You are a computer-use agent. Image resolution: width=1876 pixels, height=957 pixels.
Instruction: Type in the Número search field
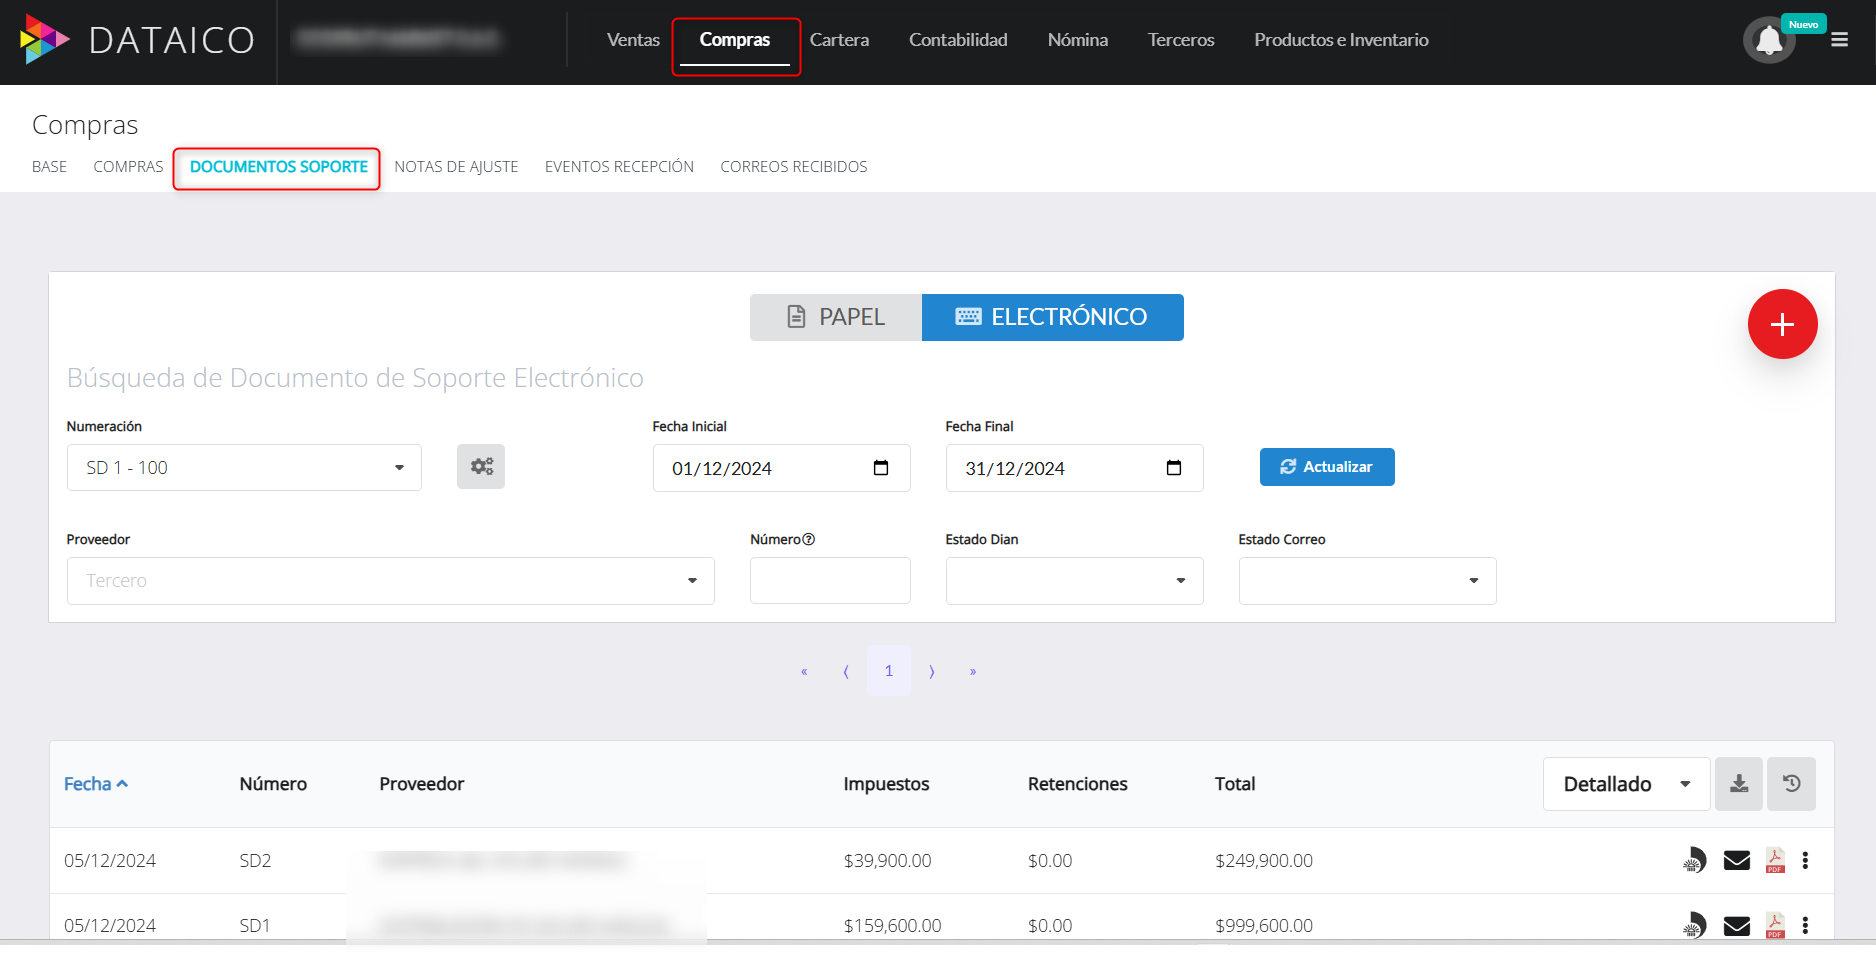830,580
